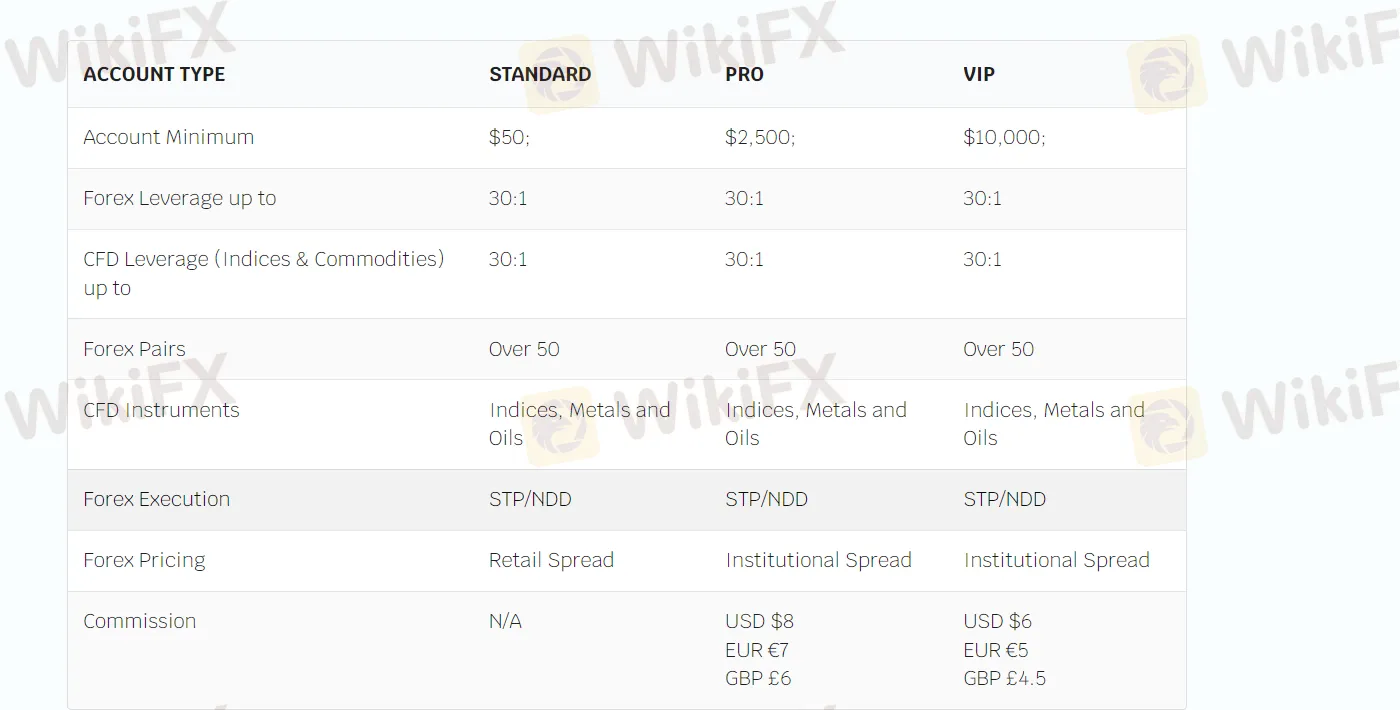Select the highlighted Forex Execution row label
1400x710 pixels.
point(156,499)
